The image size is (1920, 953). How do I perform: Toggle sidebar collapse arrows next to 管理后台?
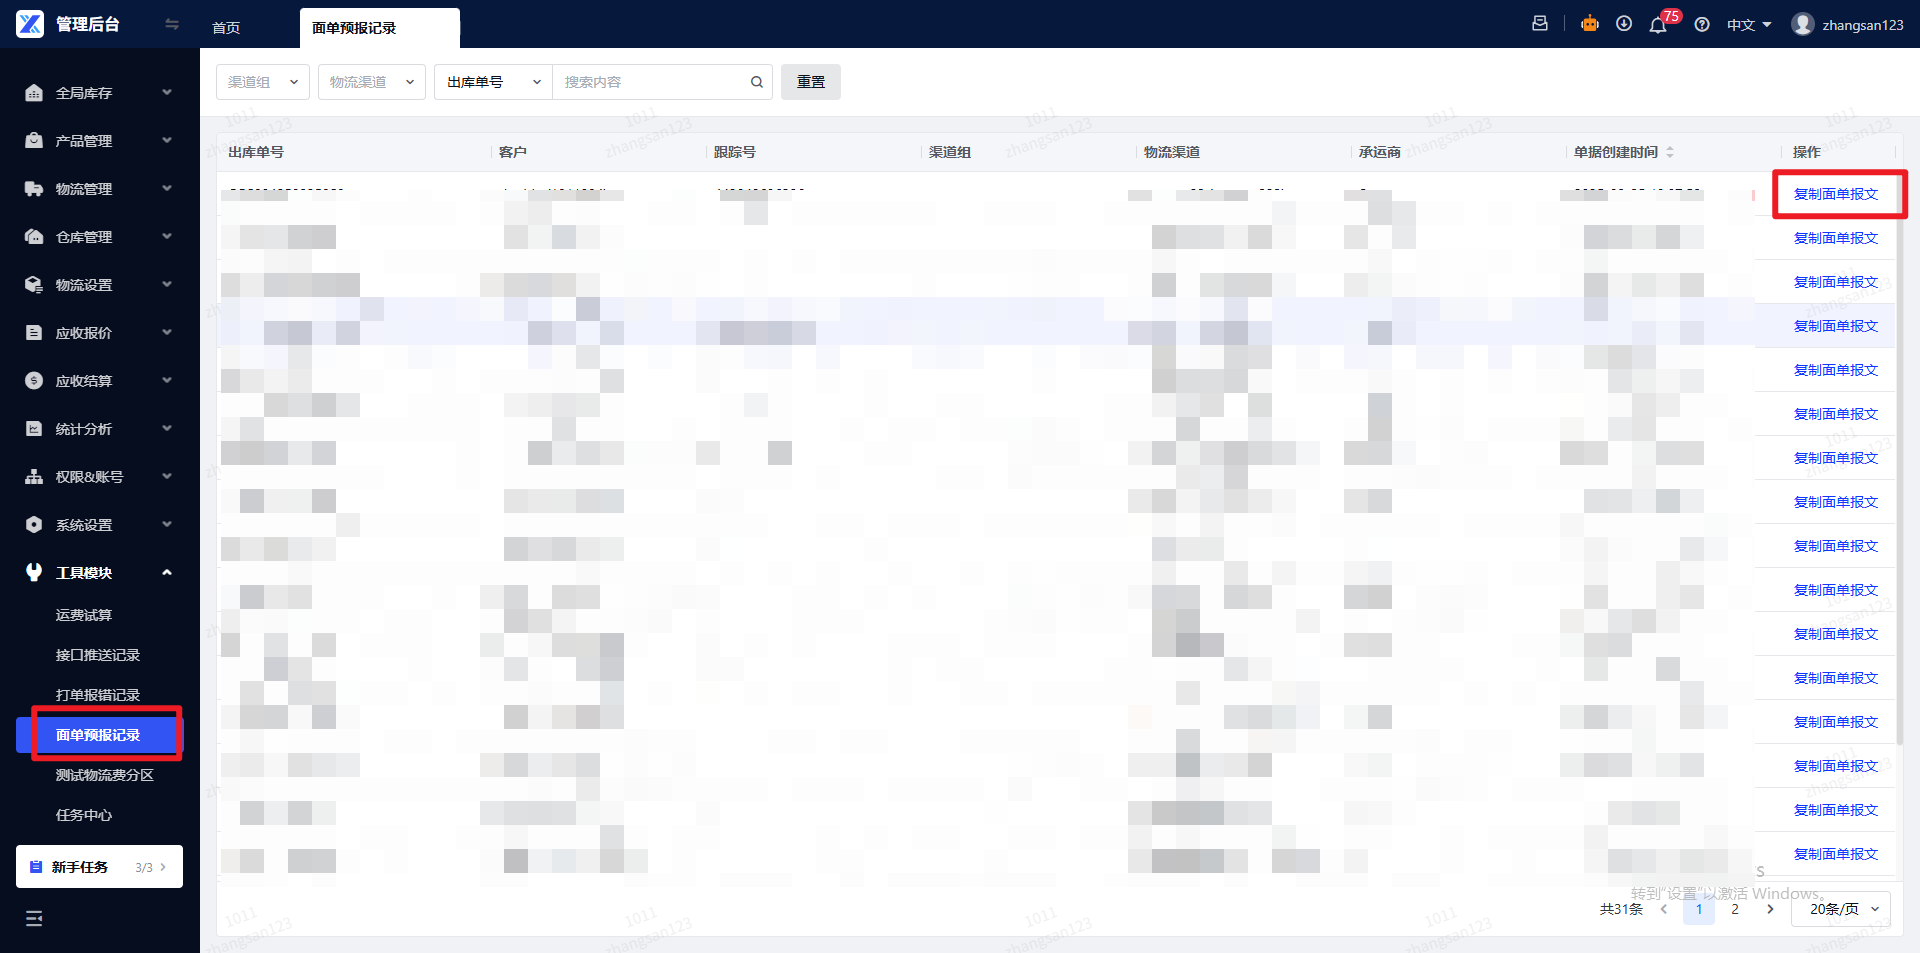click(x=172, y=24)
